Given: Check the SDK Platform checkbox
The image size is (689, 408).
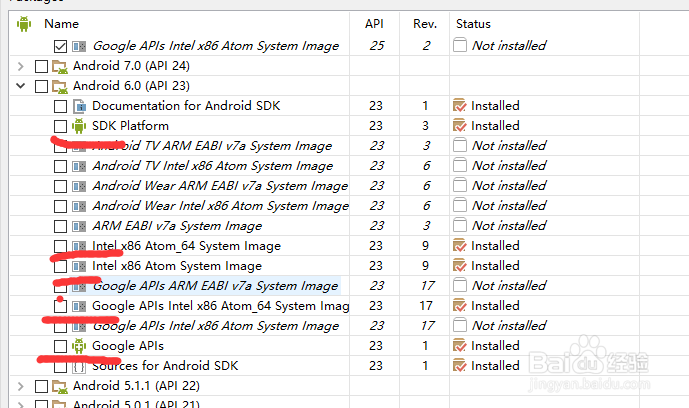Looking at the screenshot, I should (60, 126).
